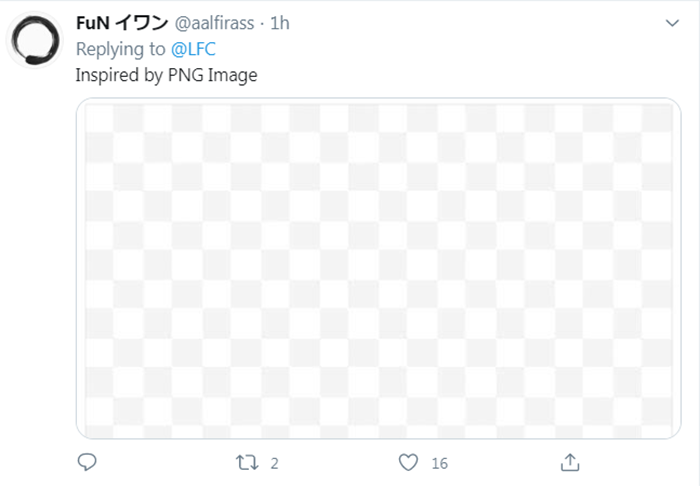
Task: Reply using the speech bubble icon
Action: (x=87, y=462)
